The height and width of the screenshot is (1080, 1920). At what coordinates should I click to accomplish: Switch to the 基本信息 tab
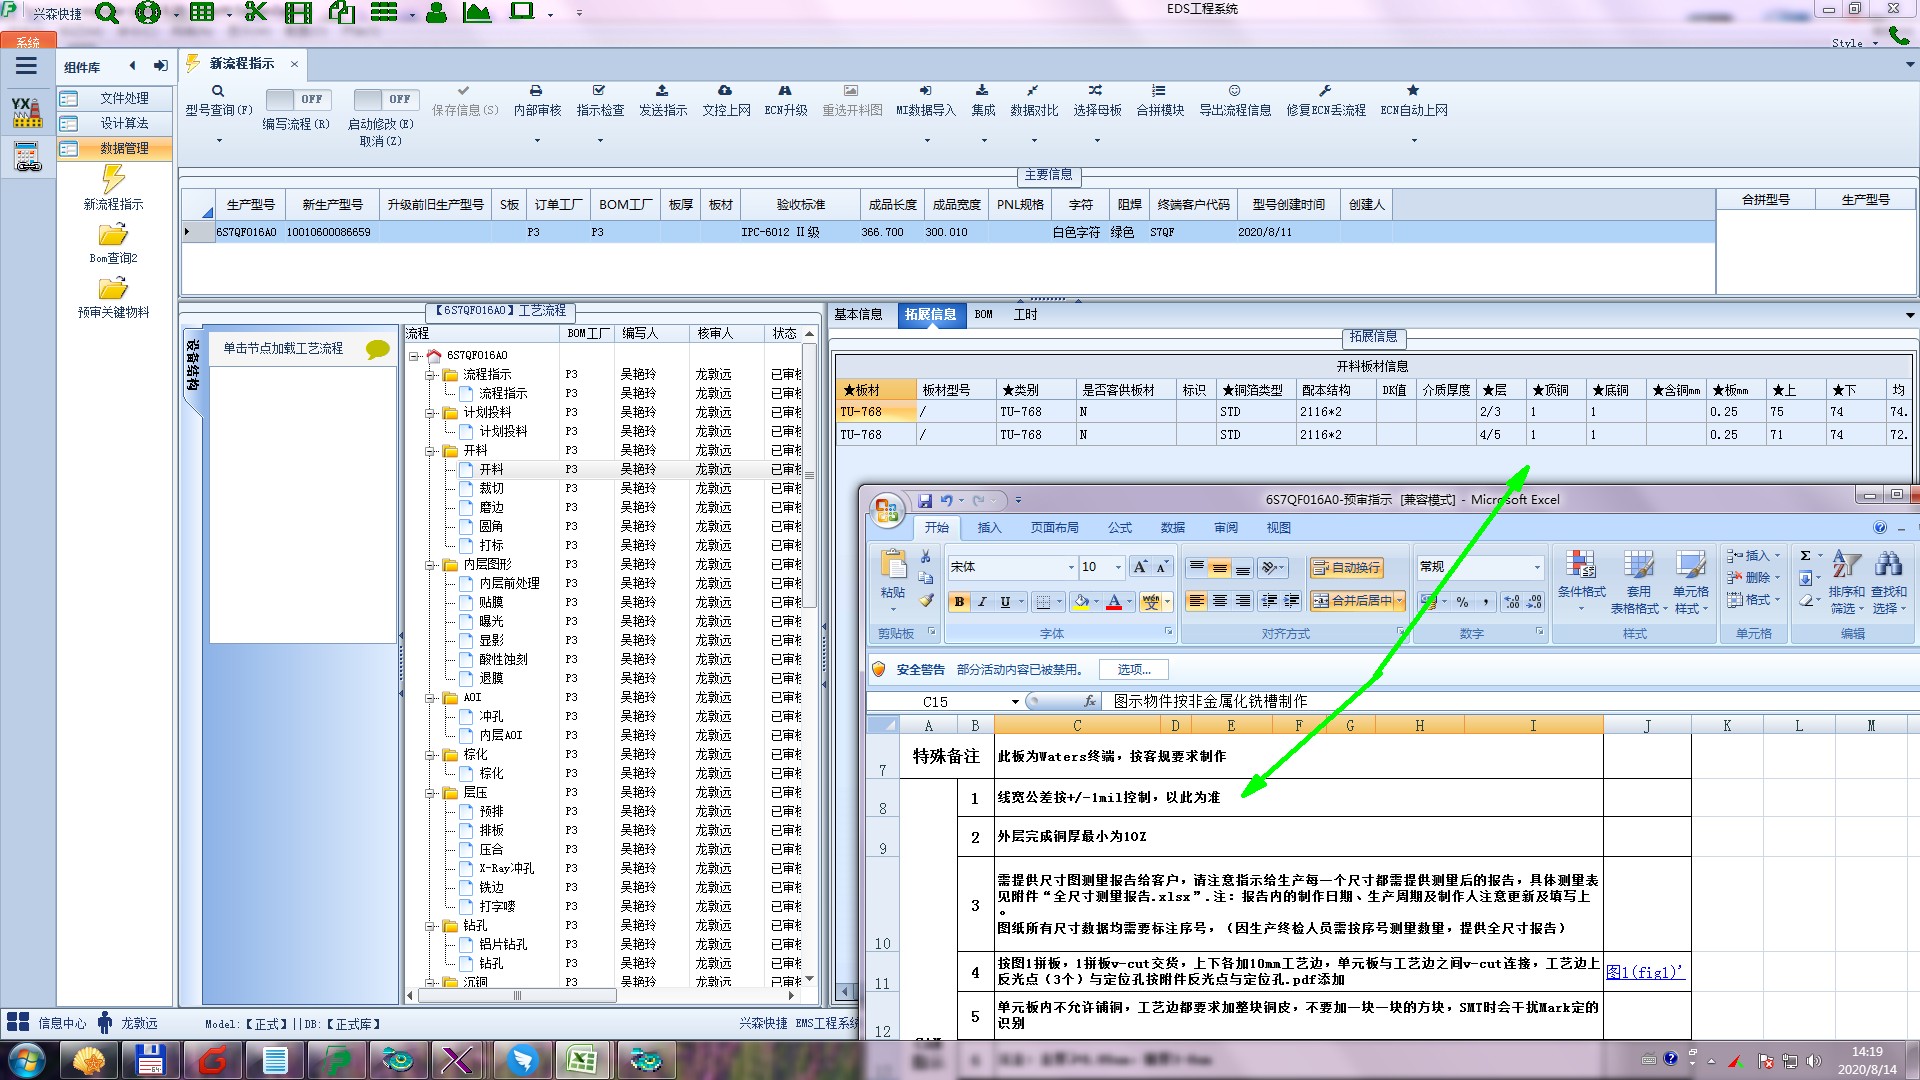pyautogui.click(x=858, y=314)
